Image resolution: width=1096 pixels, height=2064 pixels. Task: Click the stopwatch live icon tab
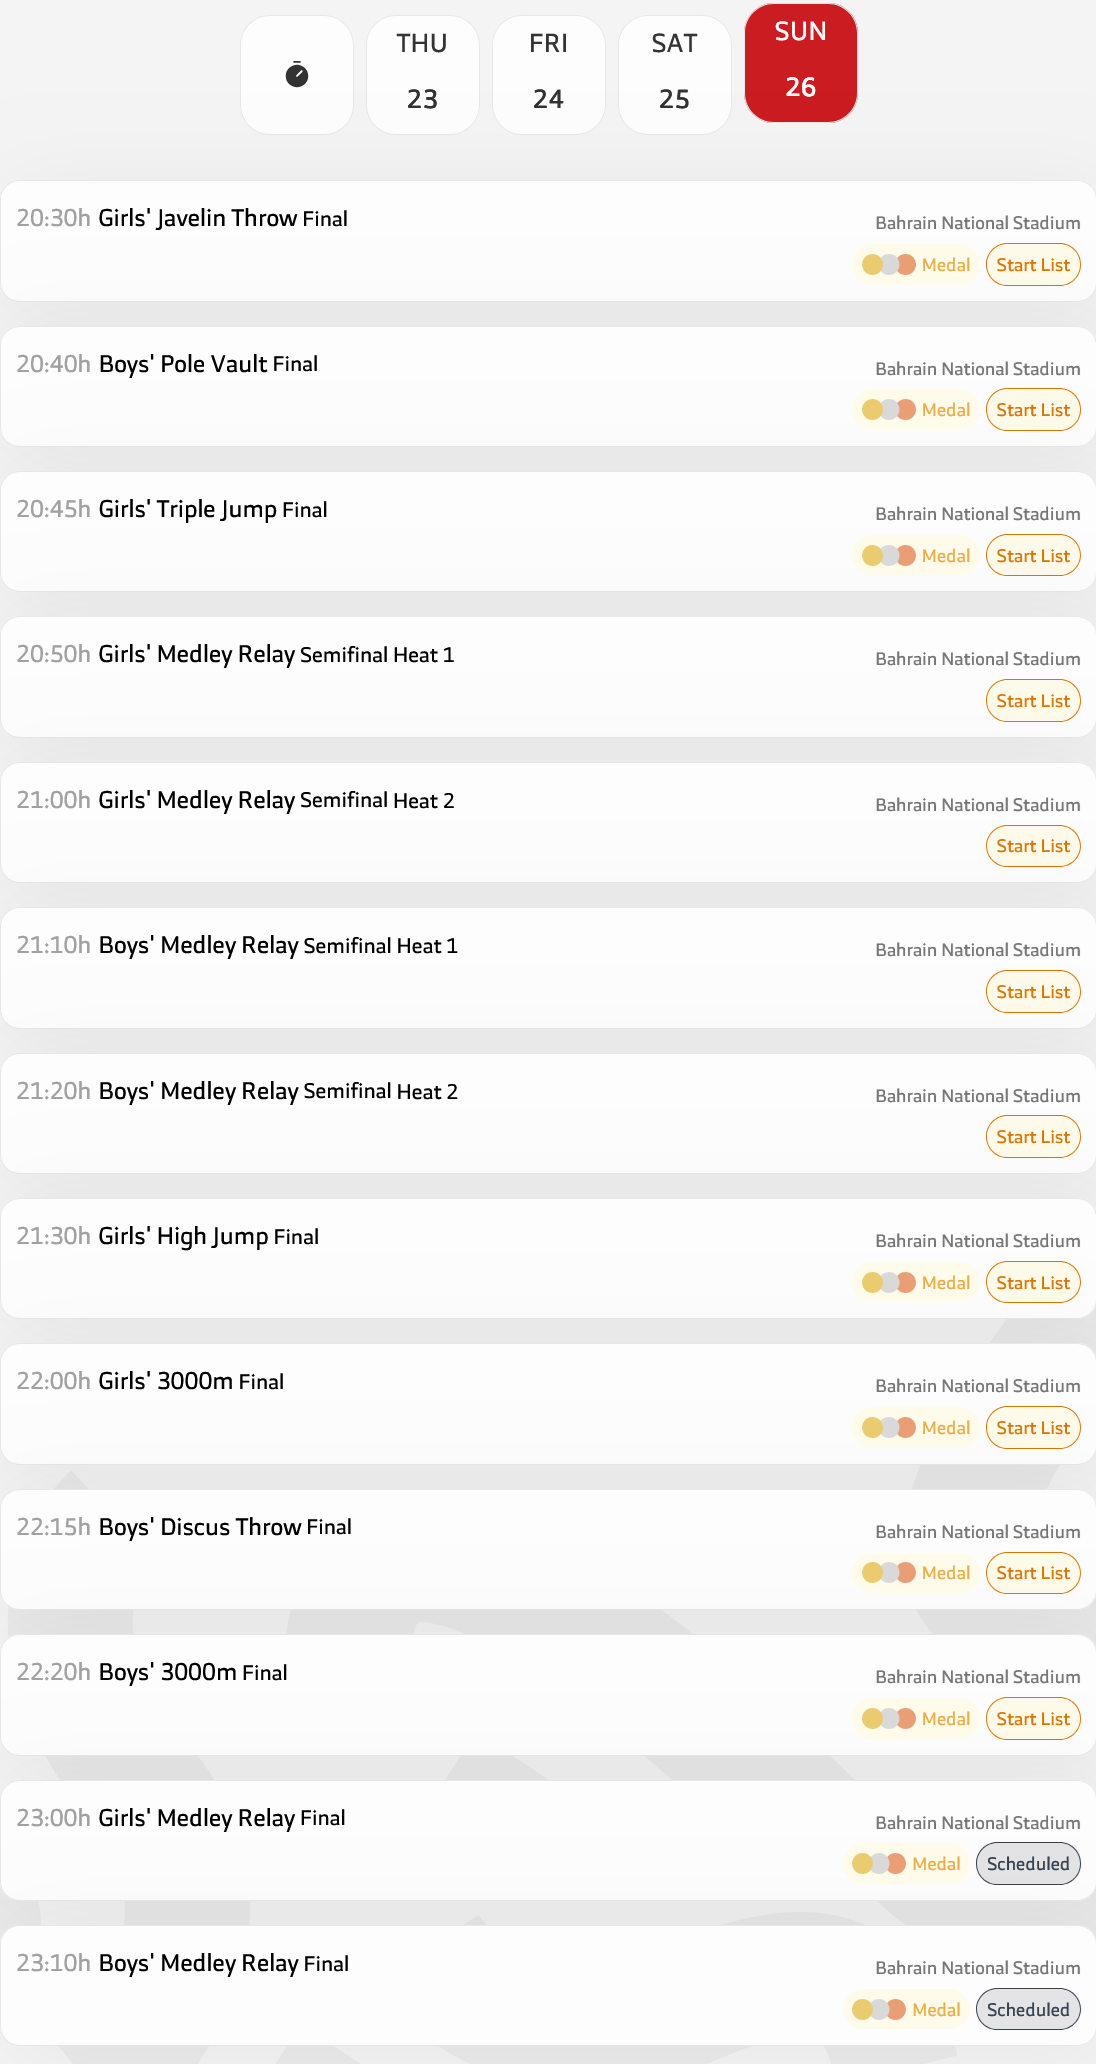(297, 75)
